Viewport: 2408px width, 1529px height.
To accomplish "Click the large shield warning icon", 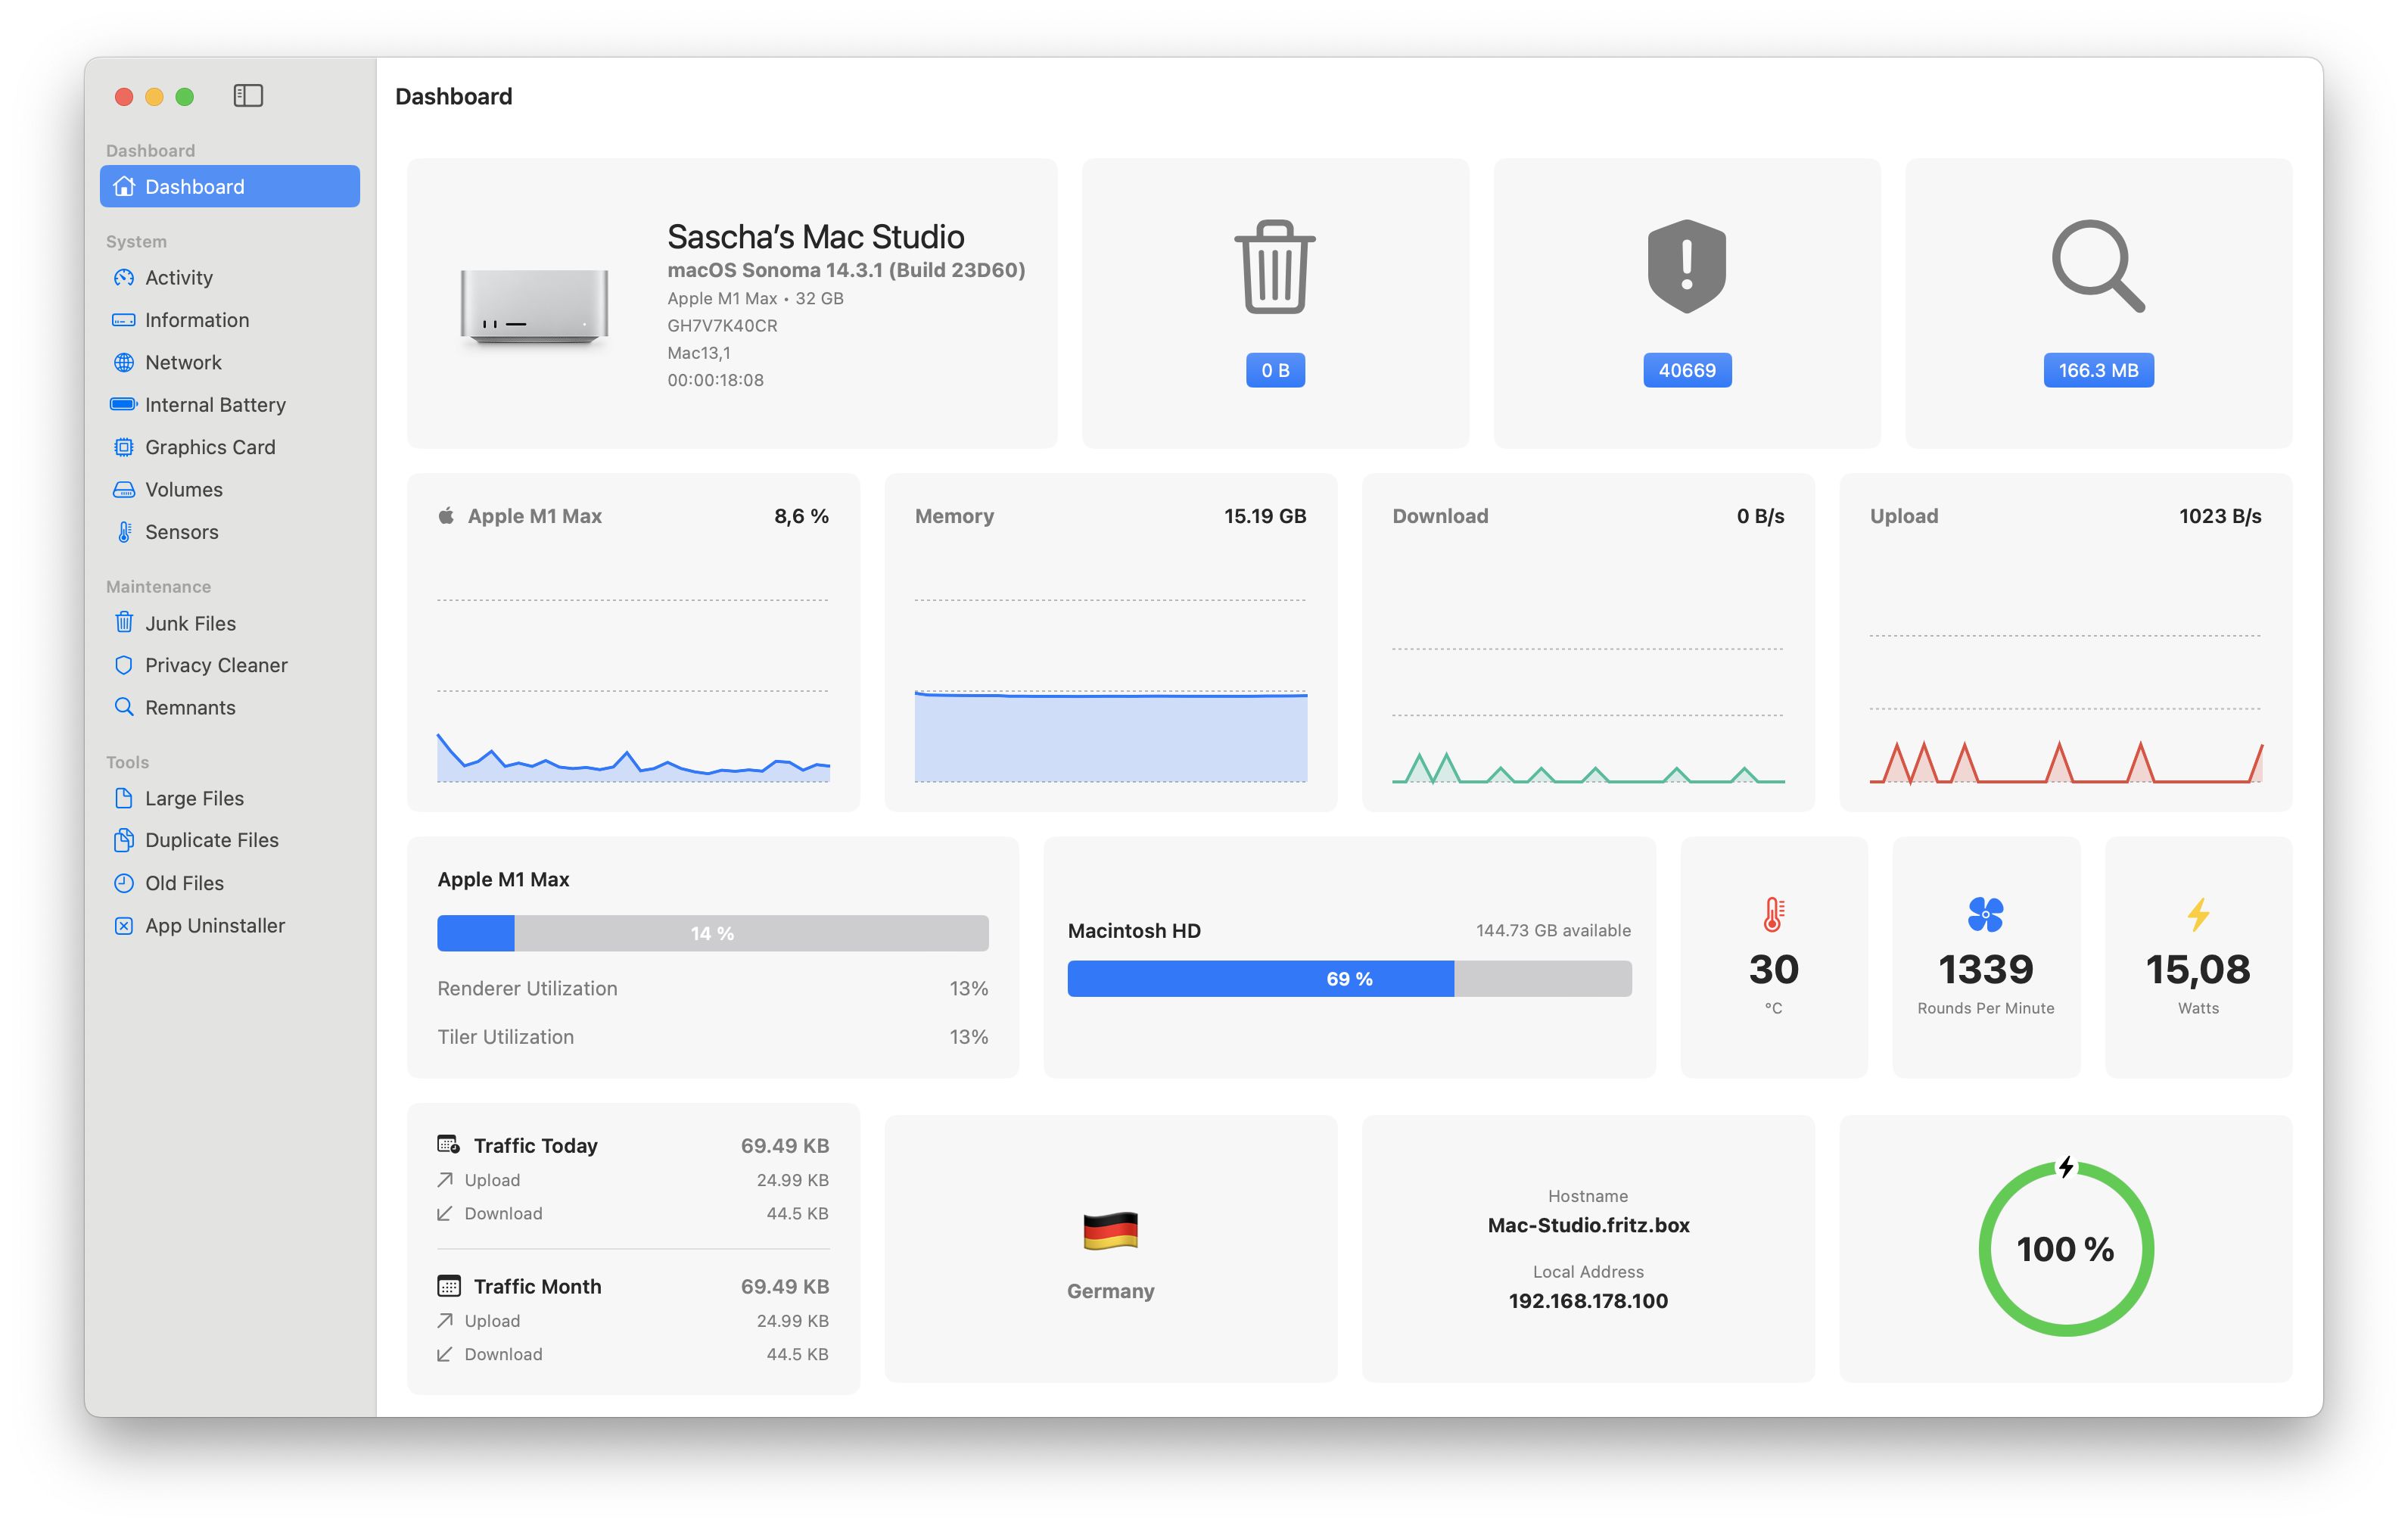I will (x=1687, y=267).
